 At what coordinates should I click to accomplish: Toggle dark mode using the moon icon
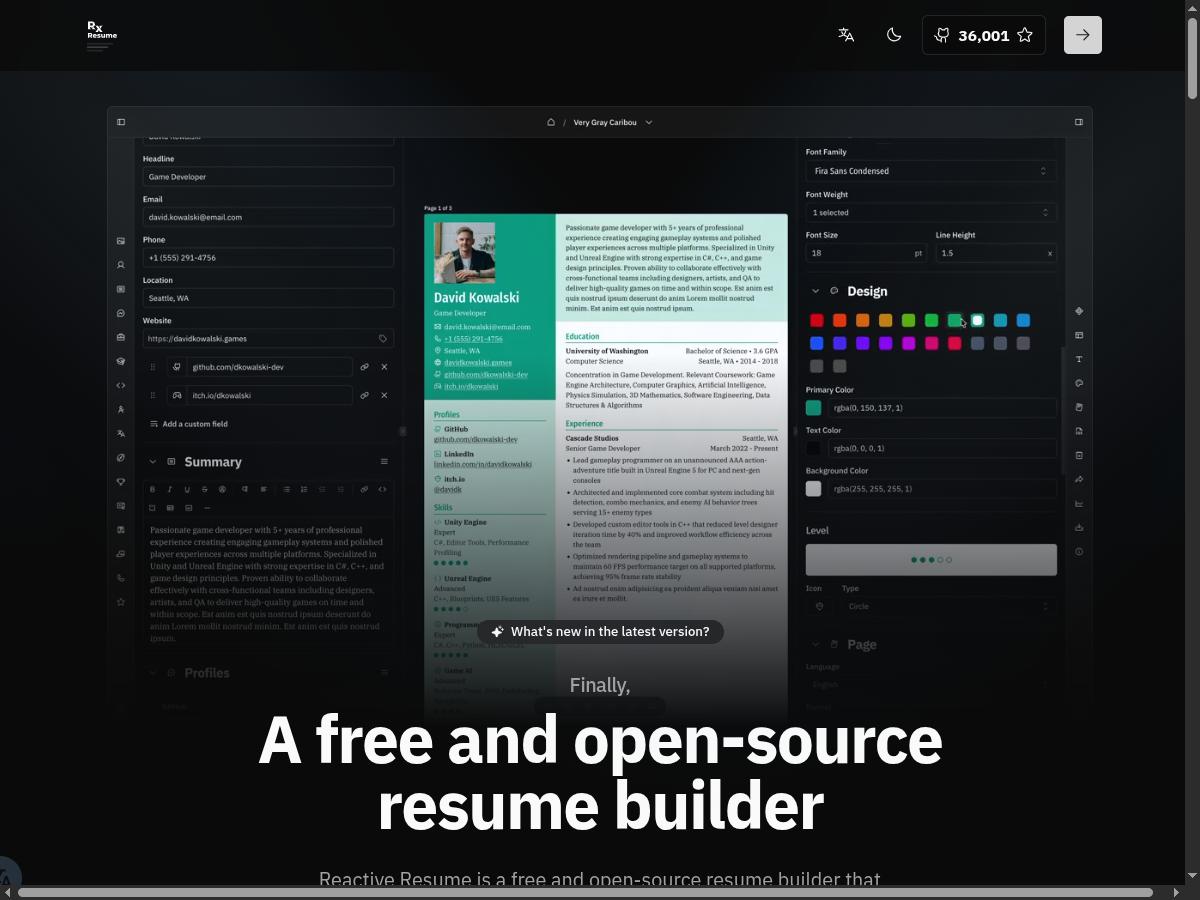pyautogui.click(x=894, y=35)
